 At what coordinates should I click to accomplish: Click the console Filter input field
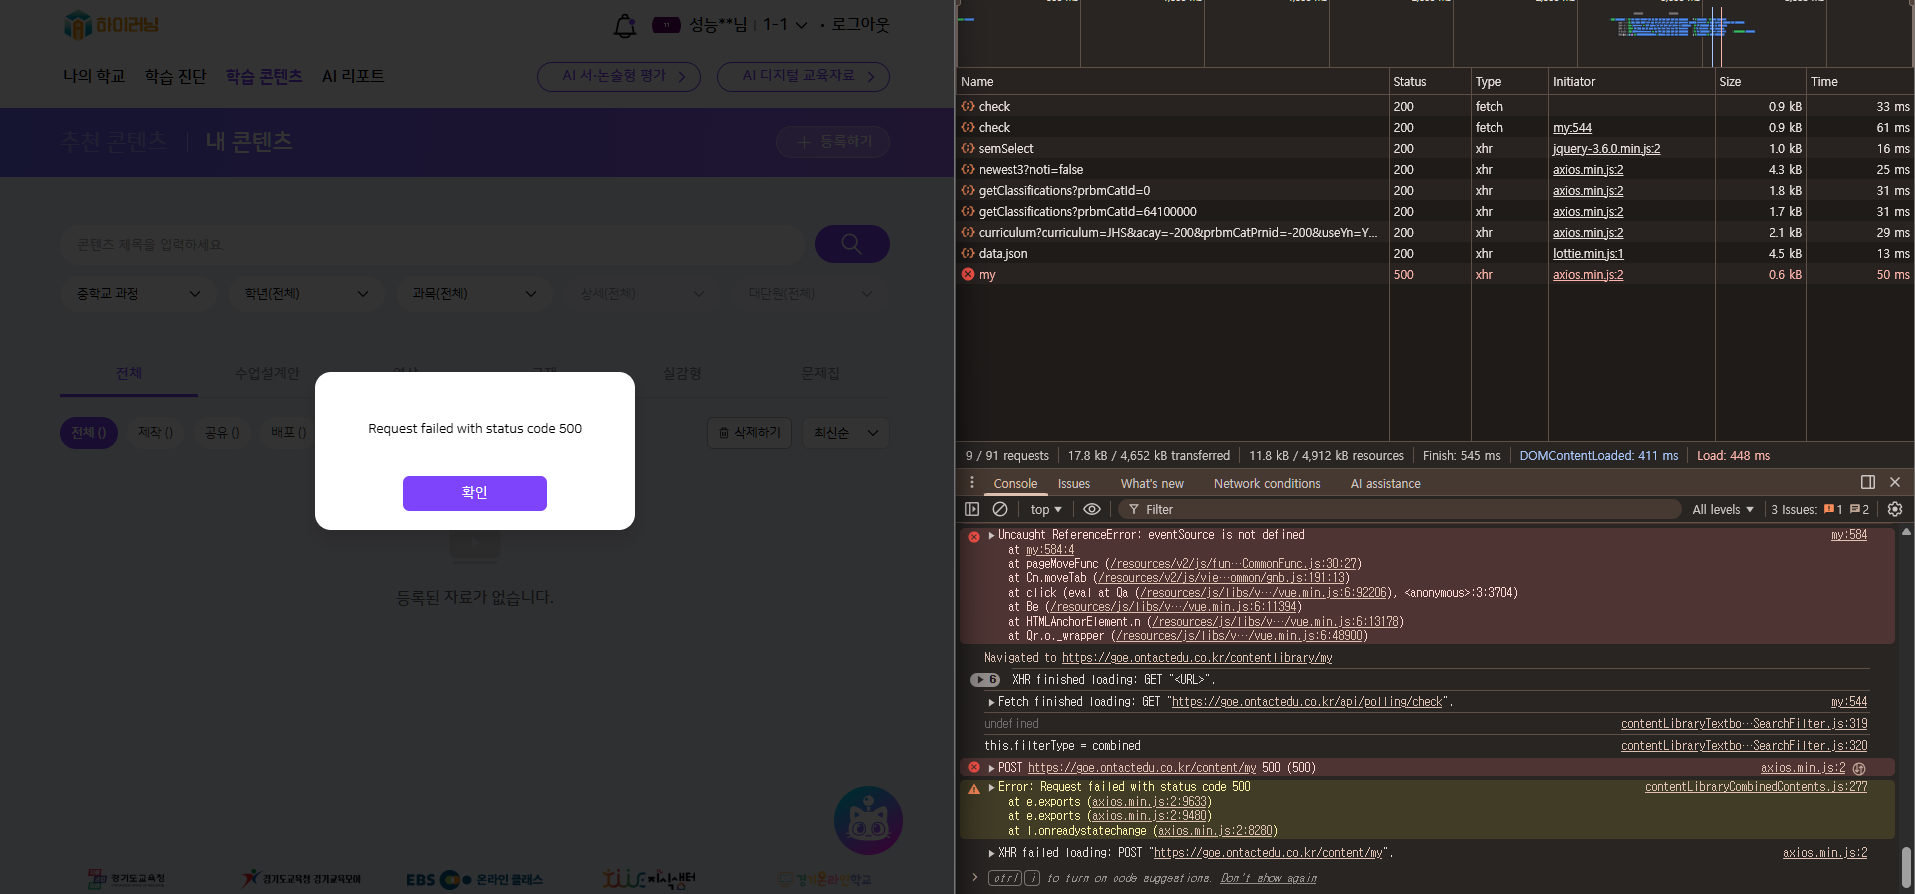(x=1400, y=509)
